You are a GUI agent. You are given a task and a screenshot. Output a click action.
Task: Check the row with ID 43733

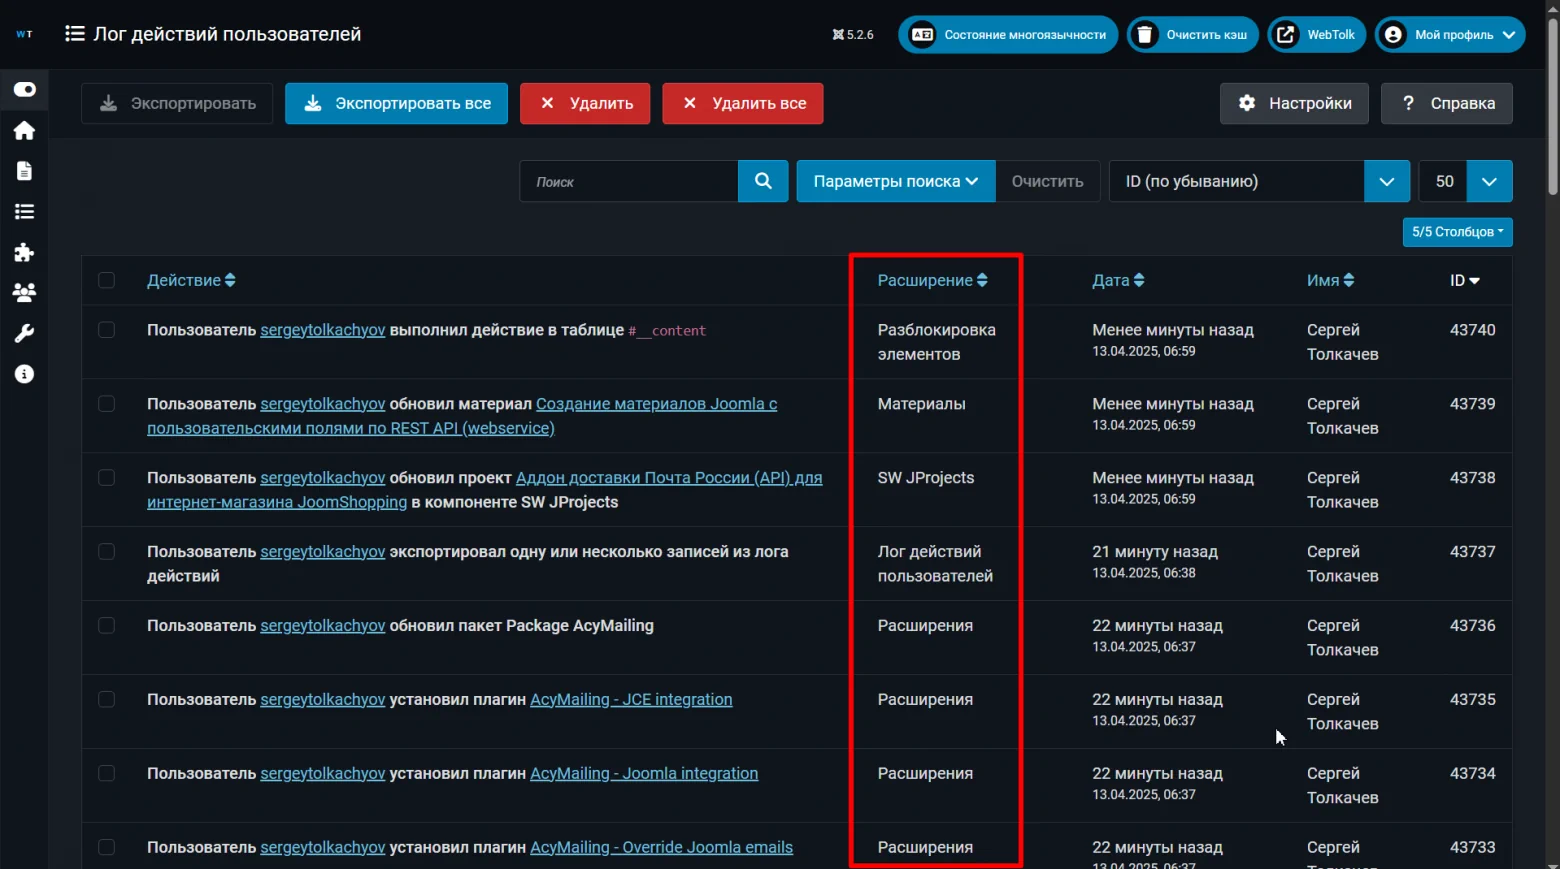click(106, 848)
